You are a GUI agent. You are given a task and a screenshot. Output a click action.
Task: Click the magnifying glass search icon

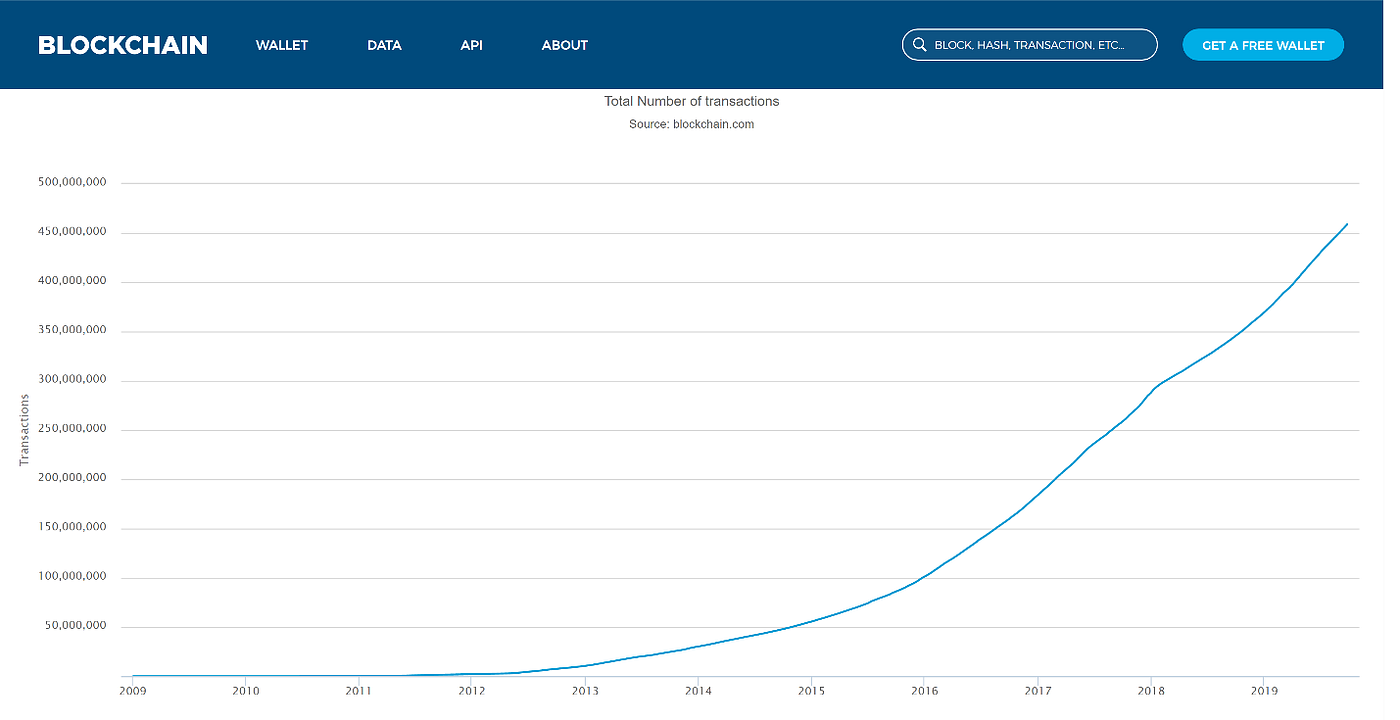point(919,44)
